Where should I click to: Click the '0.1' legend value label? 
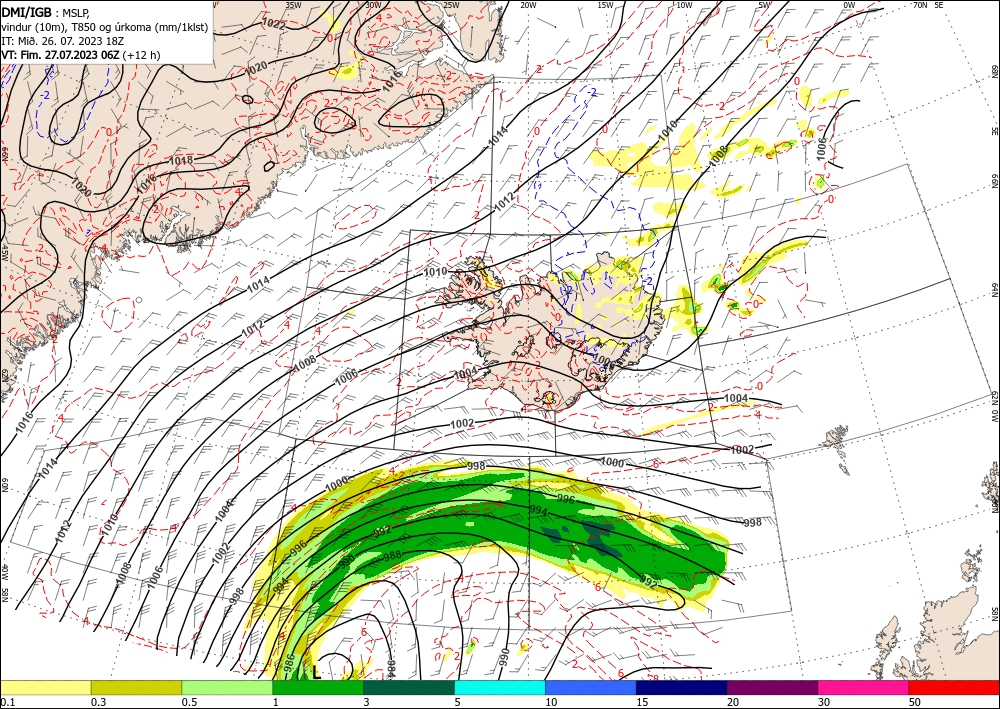click(x=7, y=702)
